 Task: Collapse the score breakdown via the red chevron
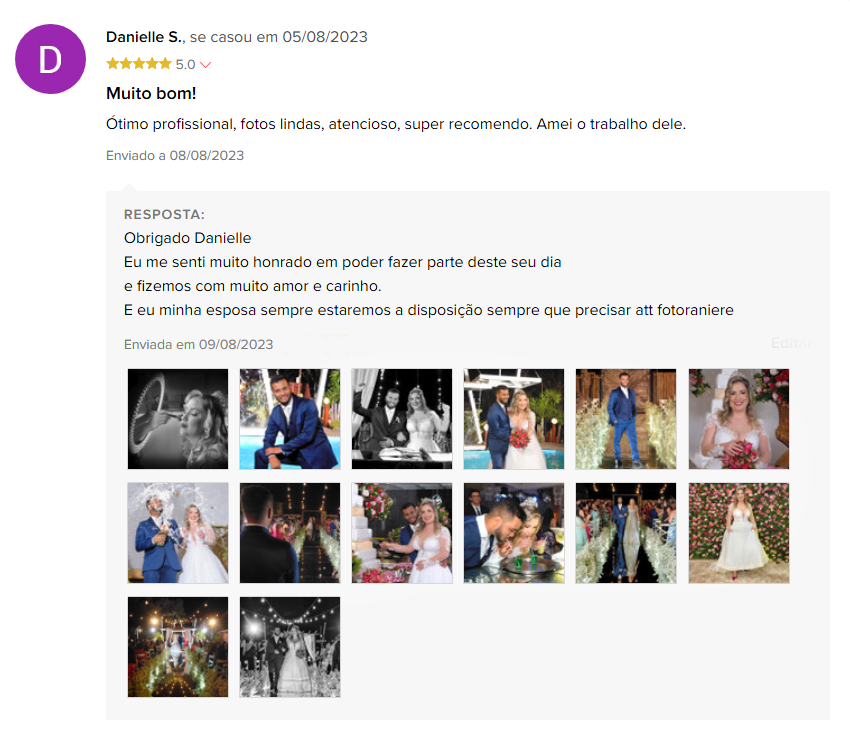(x=203, y=63)
